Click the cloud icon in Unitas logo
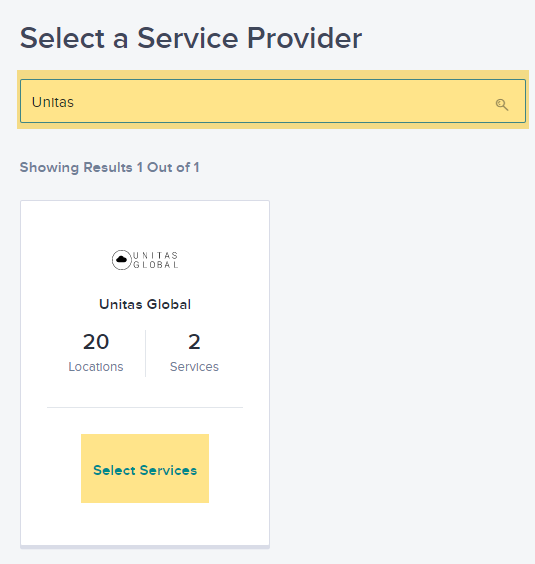The image size is (535, 564). (x=121, y=260)
